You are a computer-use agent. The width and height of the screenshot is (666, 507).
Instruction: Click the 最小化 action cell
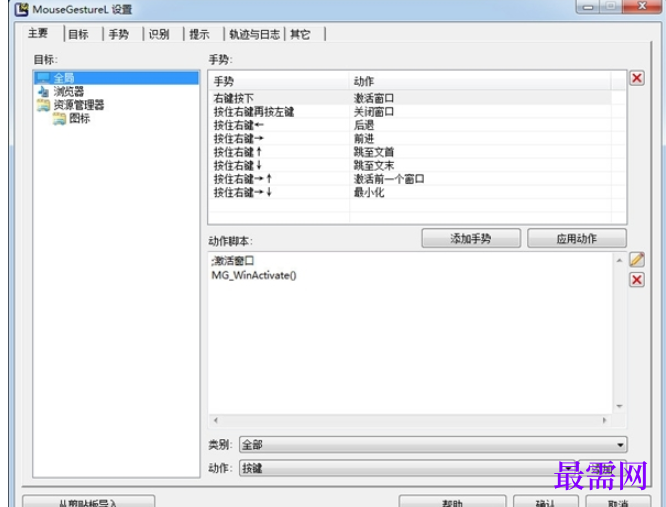tap(369, 192)
